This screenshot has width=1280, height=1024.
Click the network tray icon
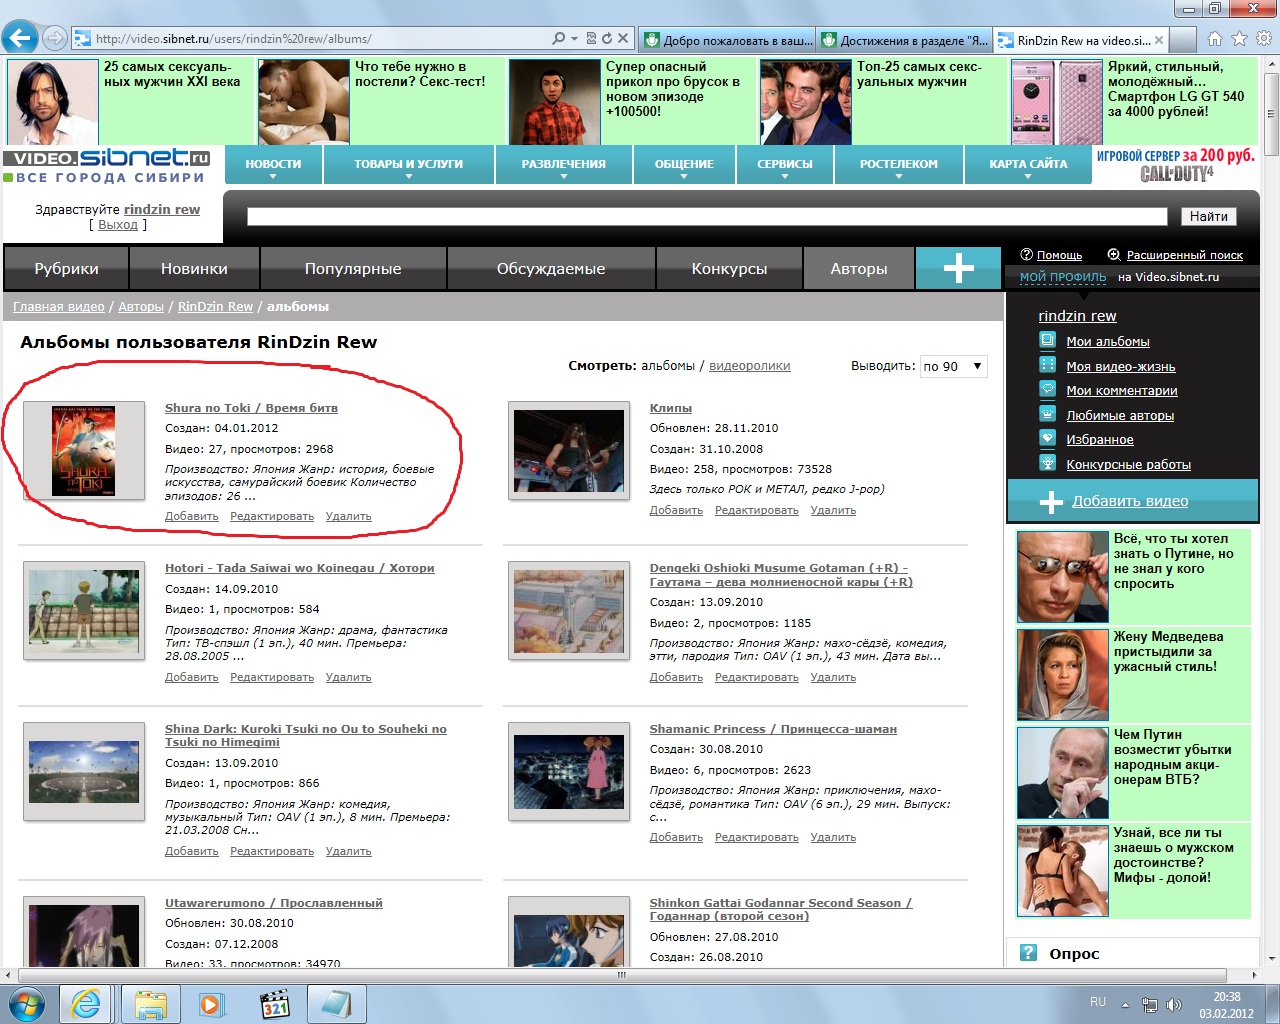point(1150,1004)
